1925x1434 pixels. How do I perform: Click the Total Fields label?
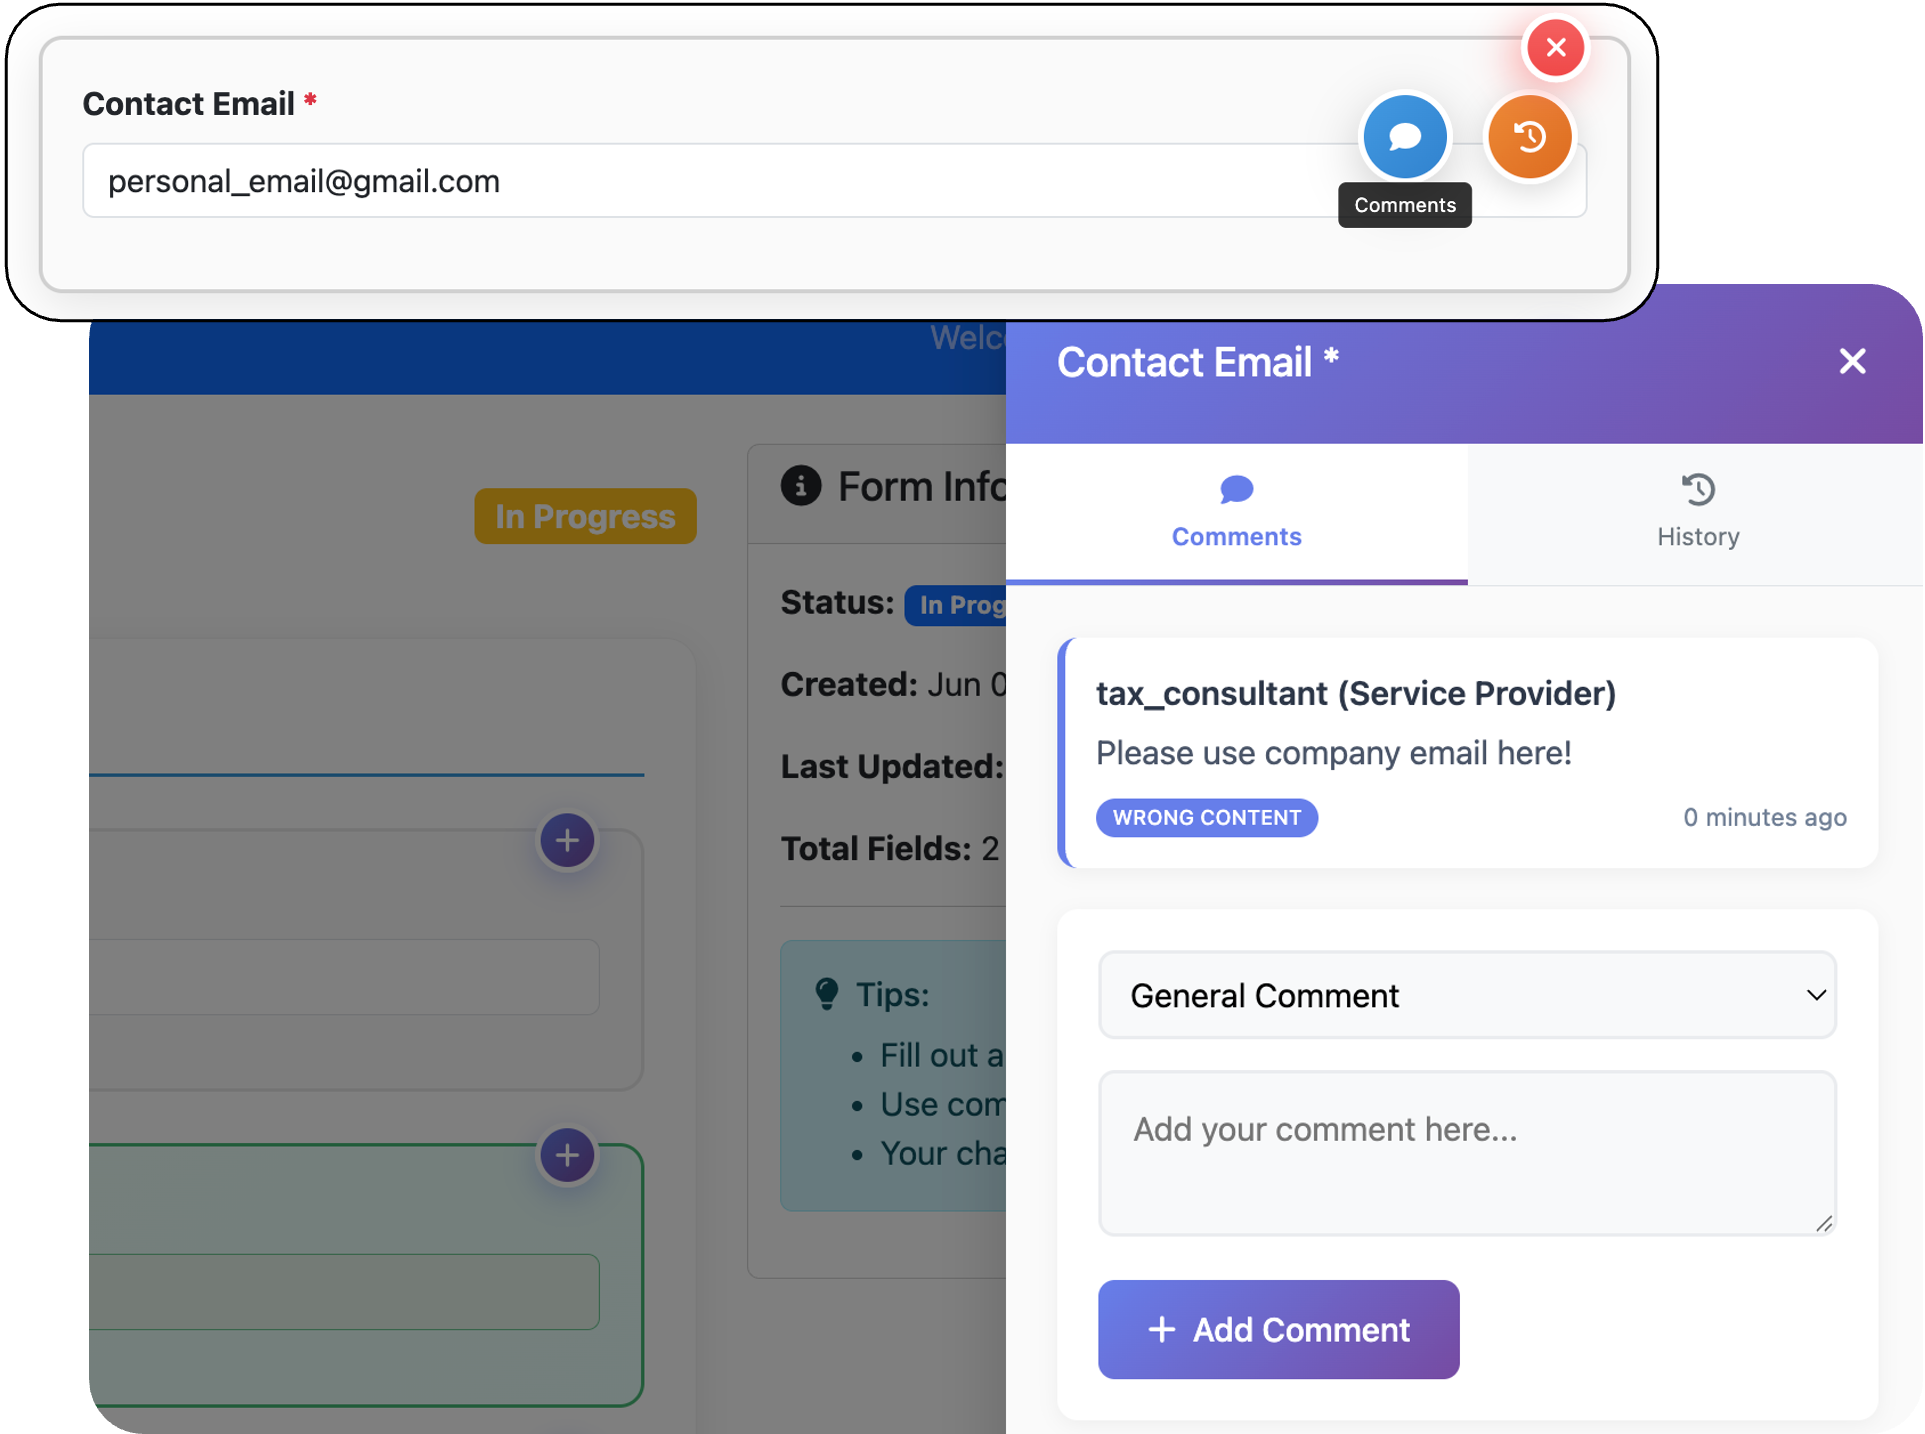[x=875, y=848]
